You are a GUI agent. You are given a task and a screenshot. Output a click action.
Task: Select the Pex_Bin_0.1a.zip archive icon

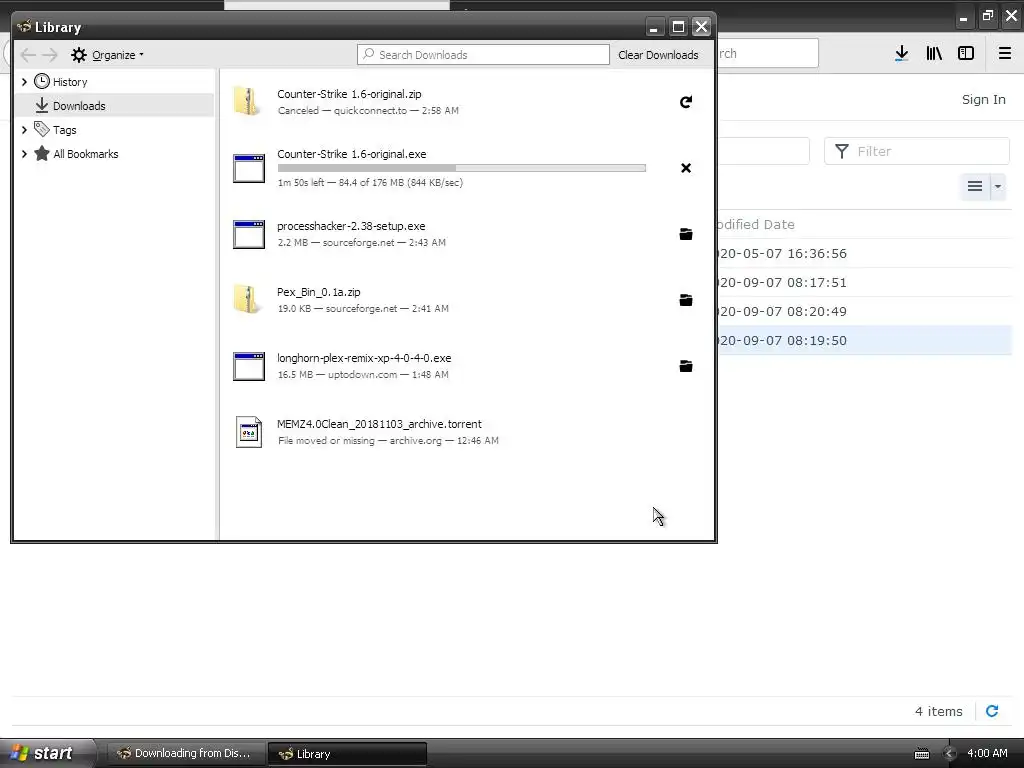[x=248, y=300]
